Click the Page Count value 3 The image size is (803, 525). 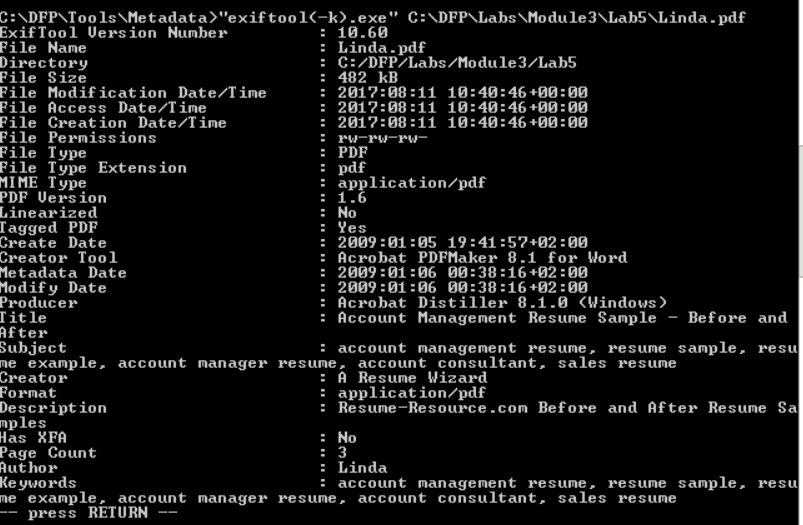coord(342,453)
